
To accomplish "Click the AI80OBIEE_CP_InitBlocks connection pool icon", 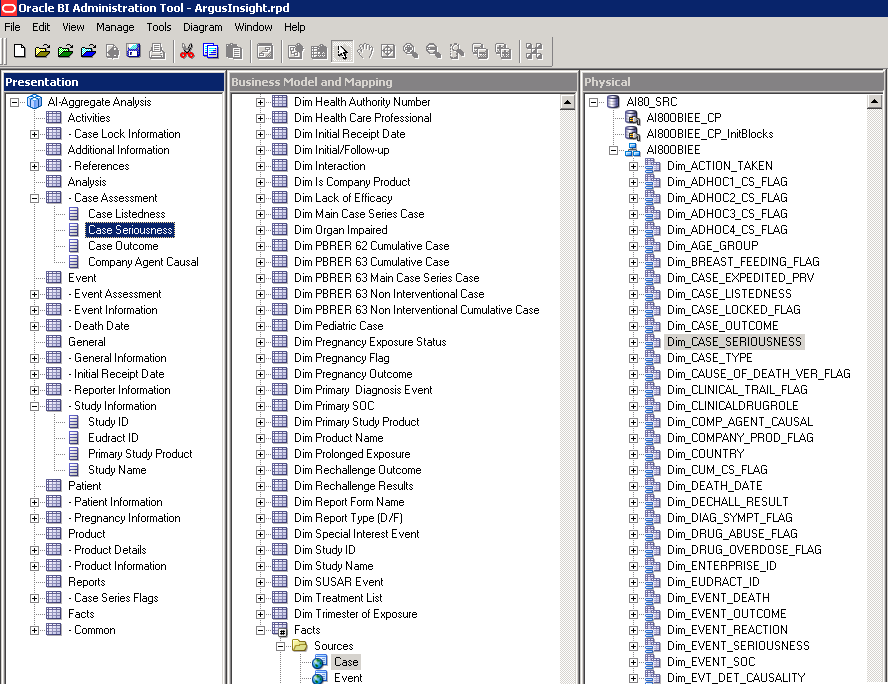I will [632, 134].
